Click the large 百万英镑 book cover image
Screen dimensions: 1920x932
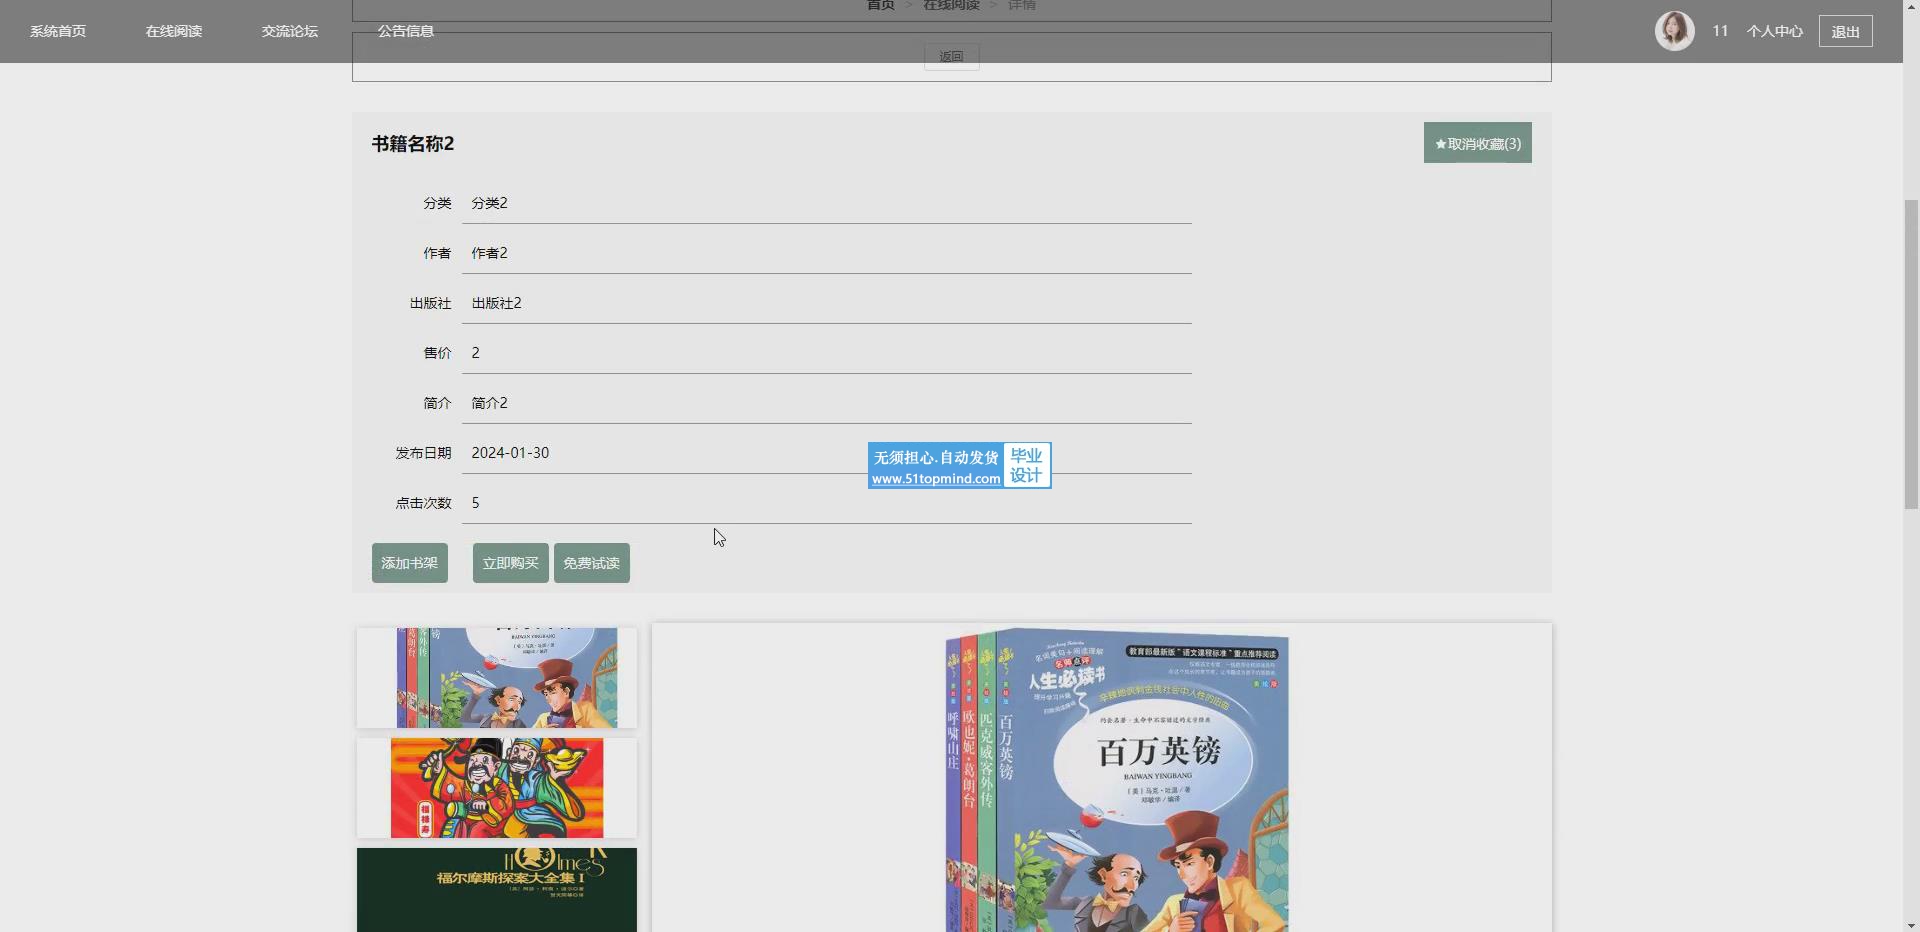(x=1117, y=780)
